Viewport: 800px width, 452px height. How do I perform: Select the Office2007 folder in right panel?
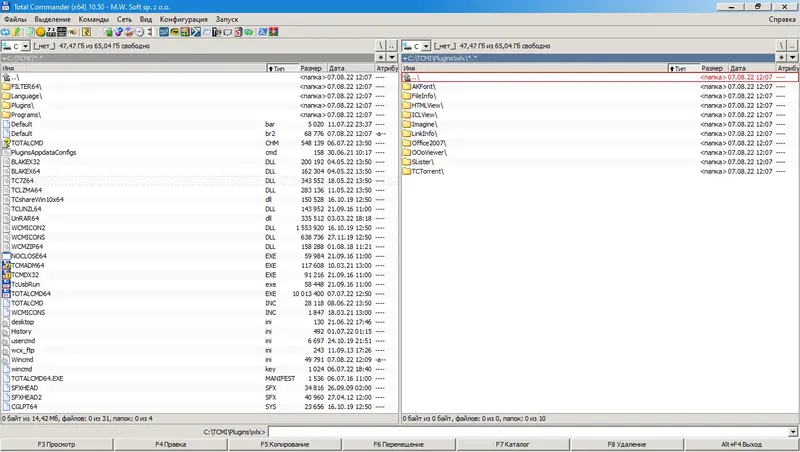[x=600, y=143]
